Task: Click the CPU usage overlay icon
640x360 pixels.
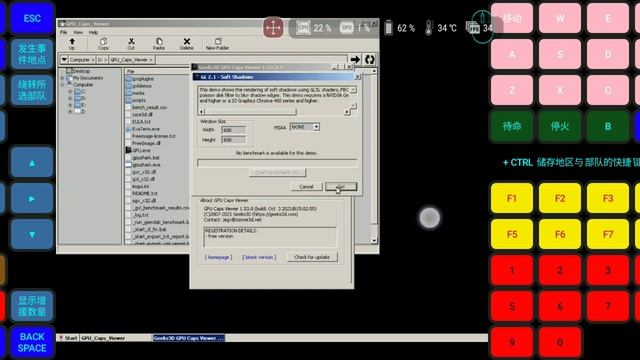Action: 303,28
